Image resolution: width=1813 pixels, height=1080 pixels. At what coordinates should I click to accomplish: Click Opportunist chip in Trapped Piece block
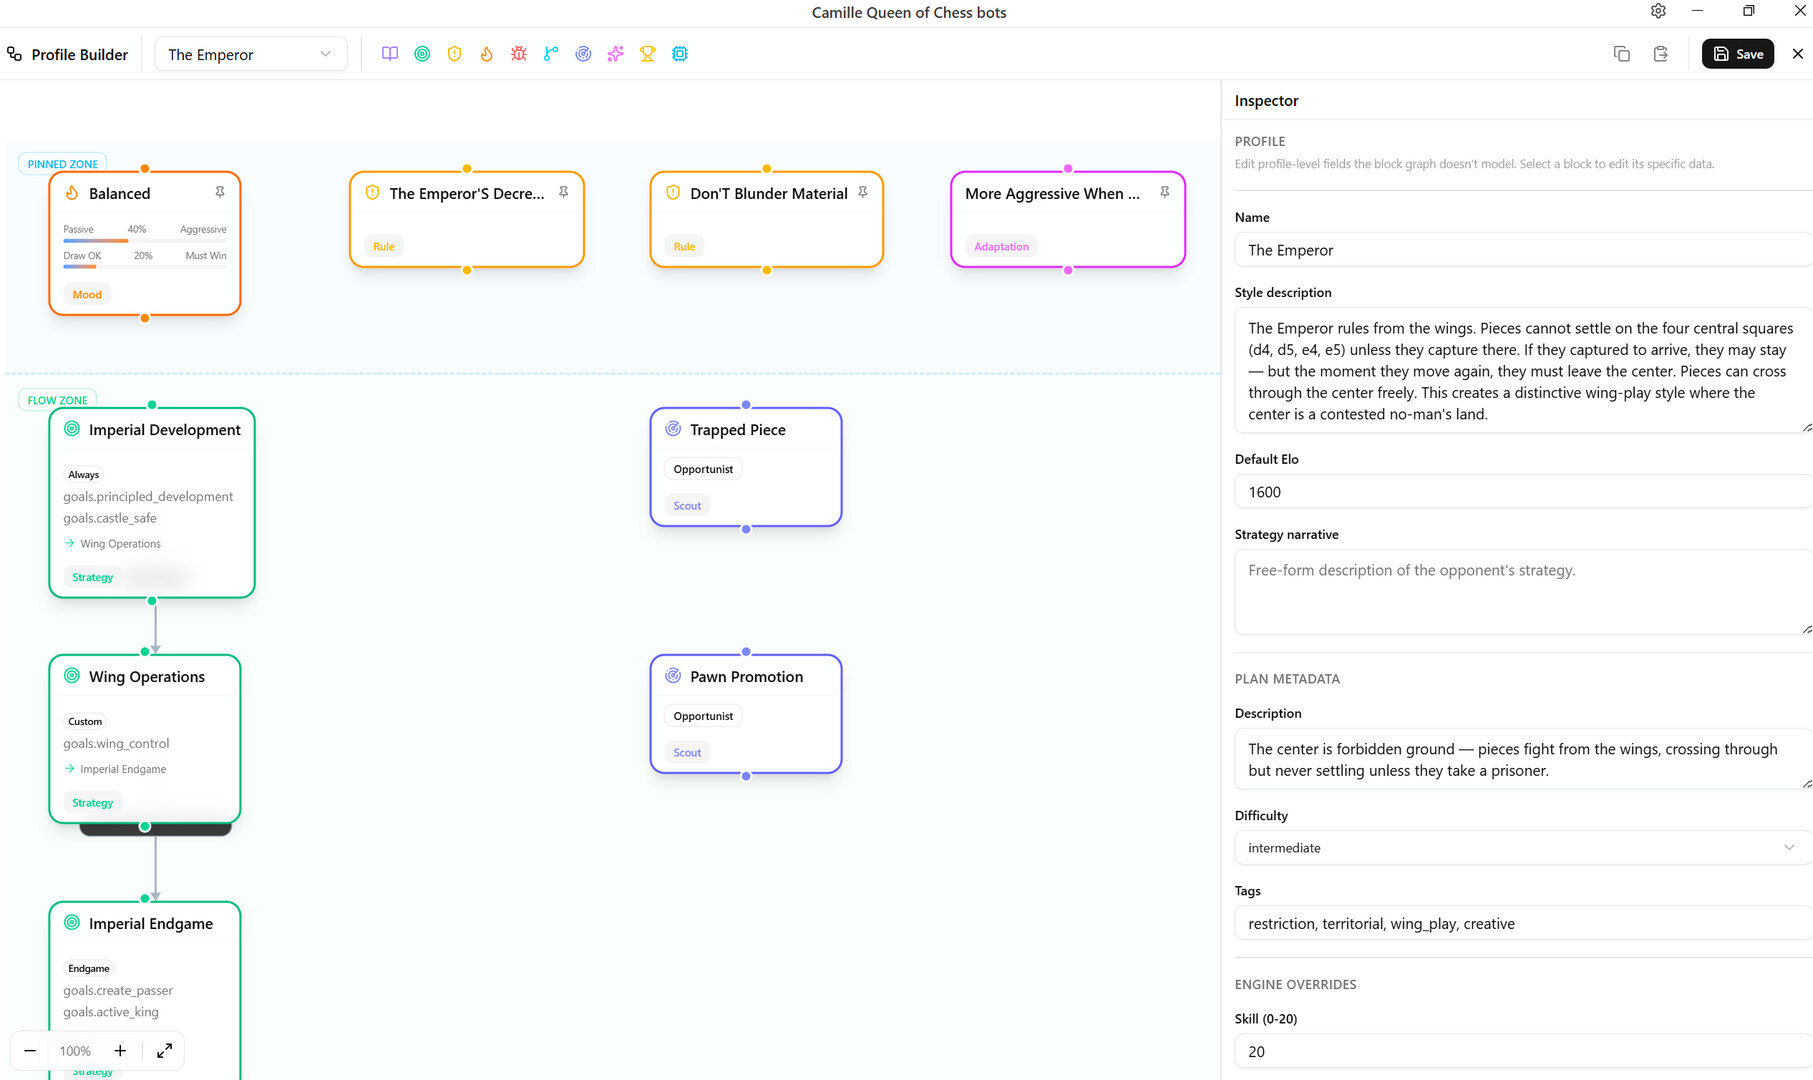tap(703, 469)
